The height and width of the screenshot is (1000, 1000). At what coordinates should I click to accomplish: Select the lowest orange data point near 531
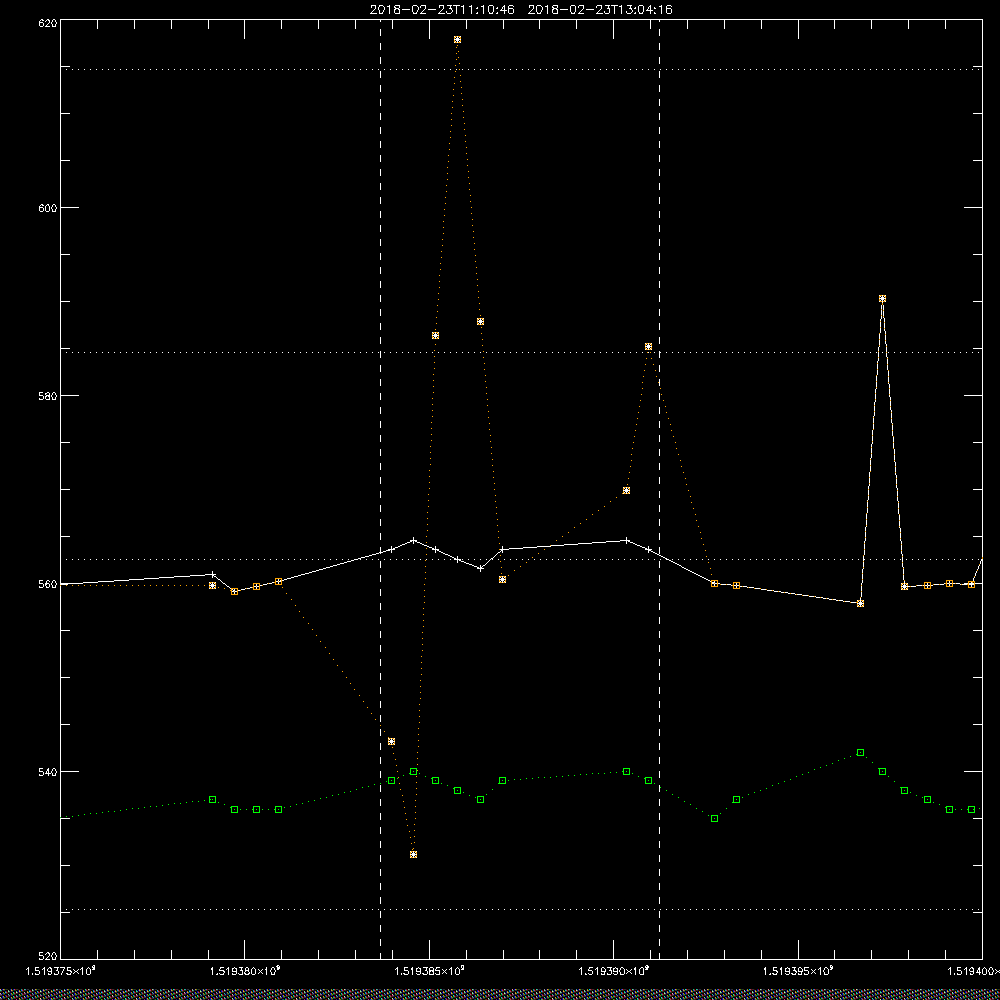413,855
